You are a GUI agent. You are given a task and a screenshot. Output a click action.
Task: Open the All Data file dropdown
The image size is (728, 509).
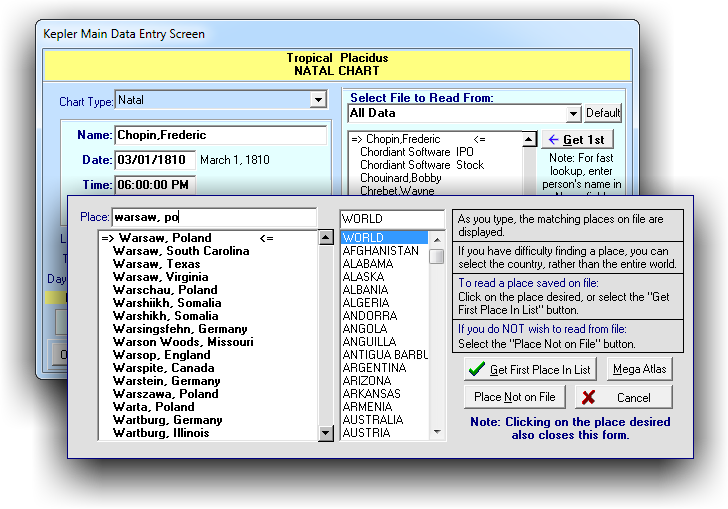pyautogui.click(x=573, y=114)
